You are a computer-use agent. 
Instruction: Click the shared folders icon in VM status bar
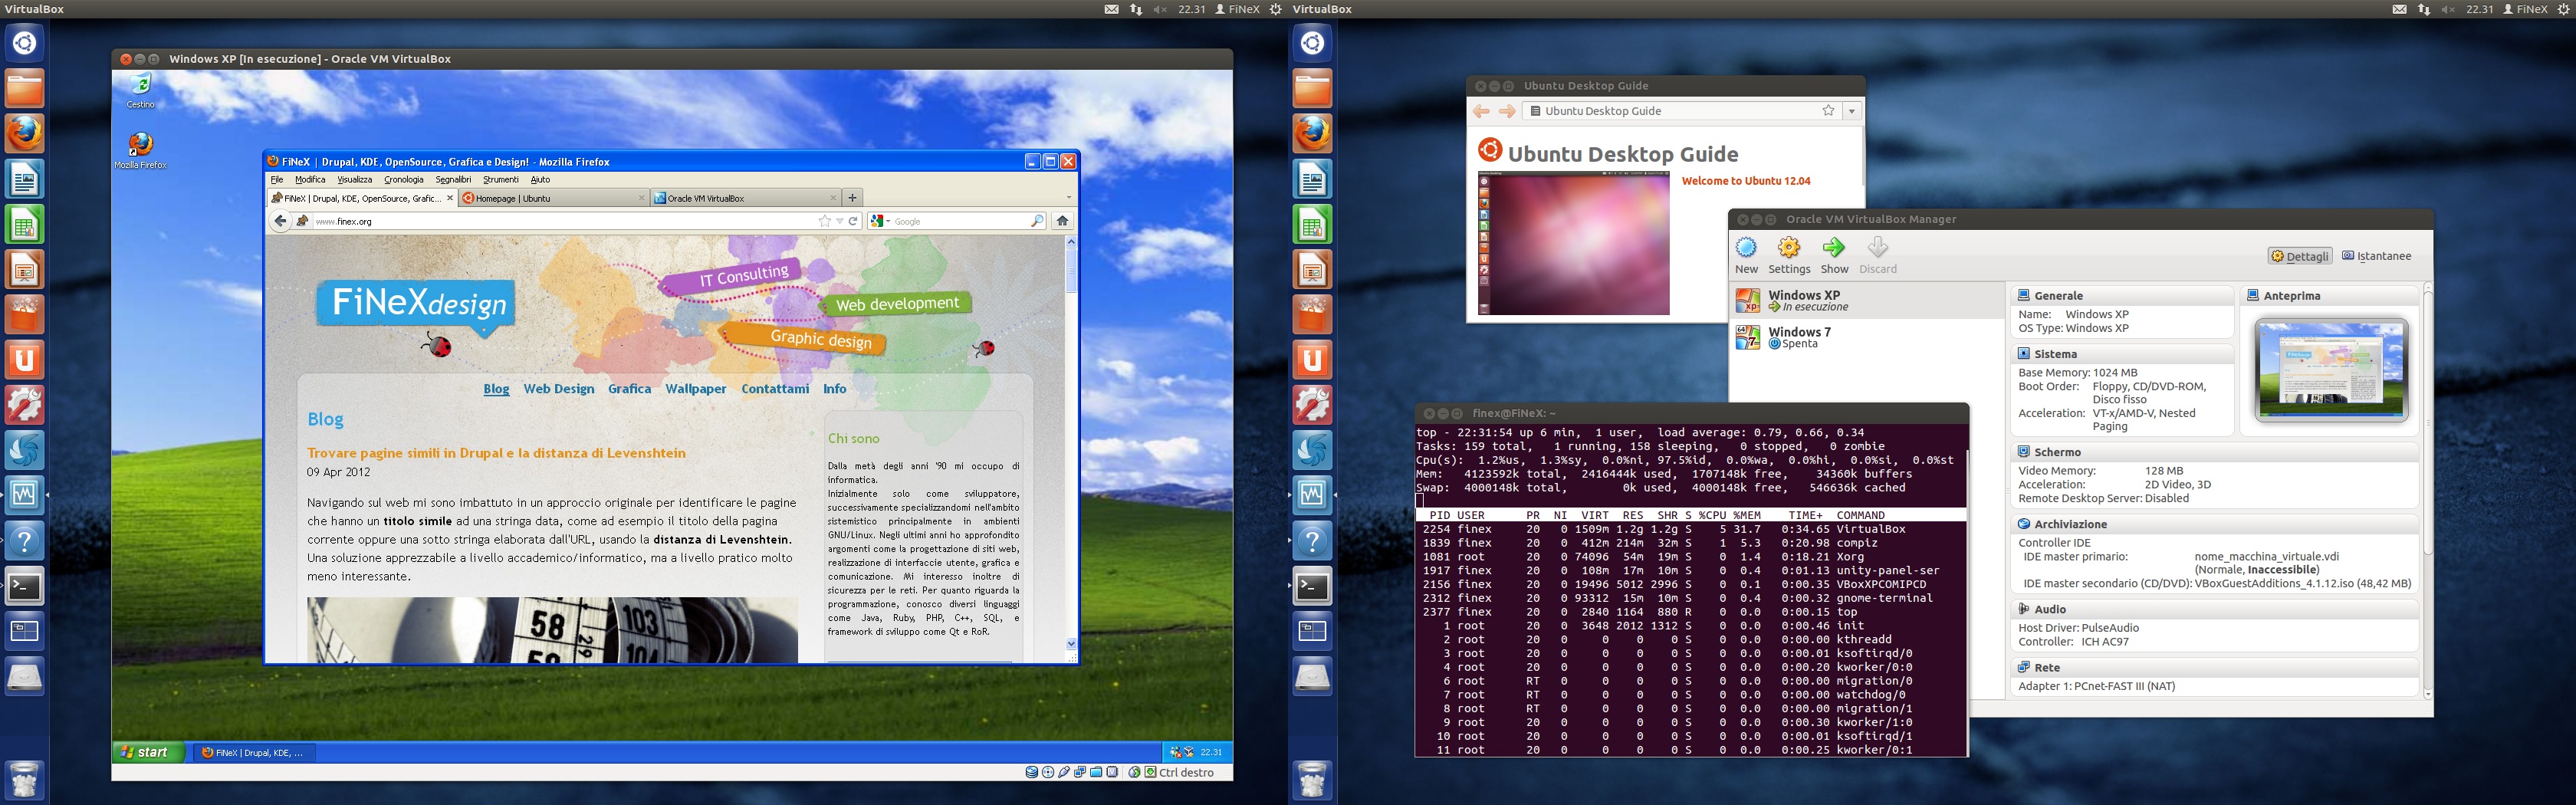pos(1096,772)
